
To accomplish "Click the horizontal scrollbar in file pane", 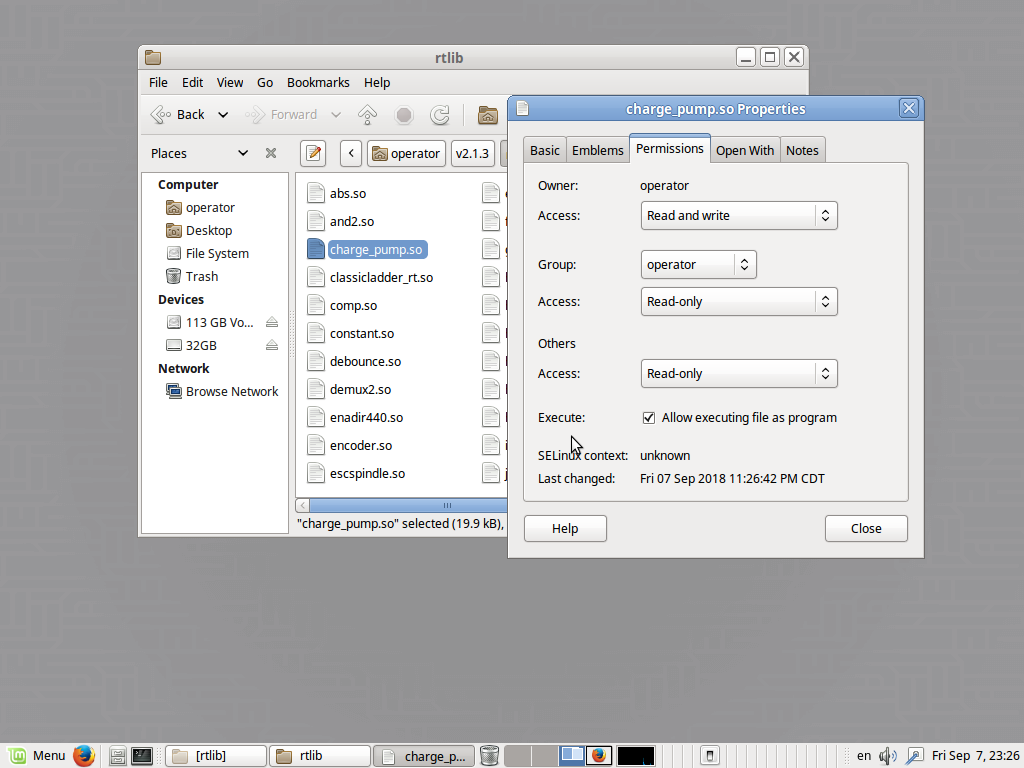I will pos(408,505).
